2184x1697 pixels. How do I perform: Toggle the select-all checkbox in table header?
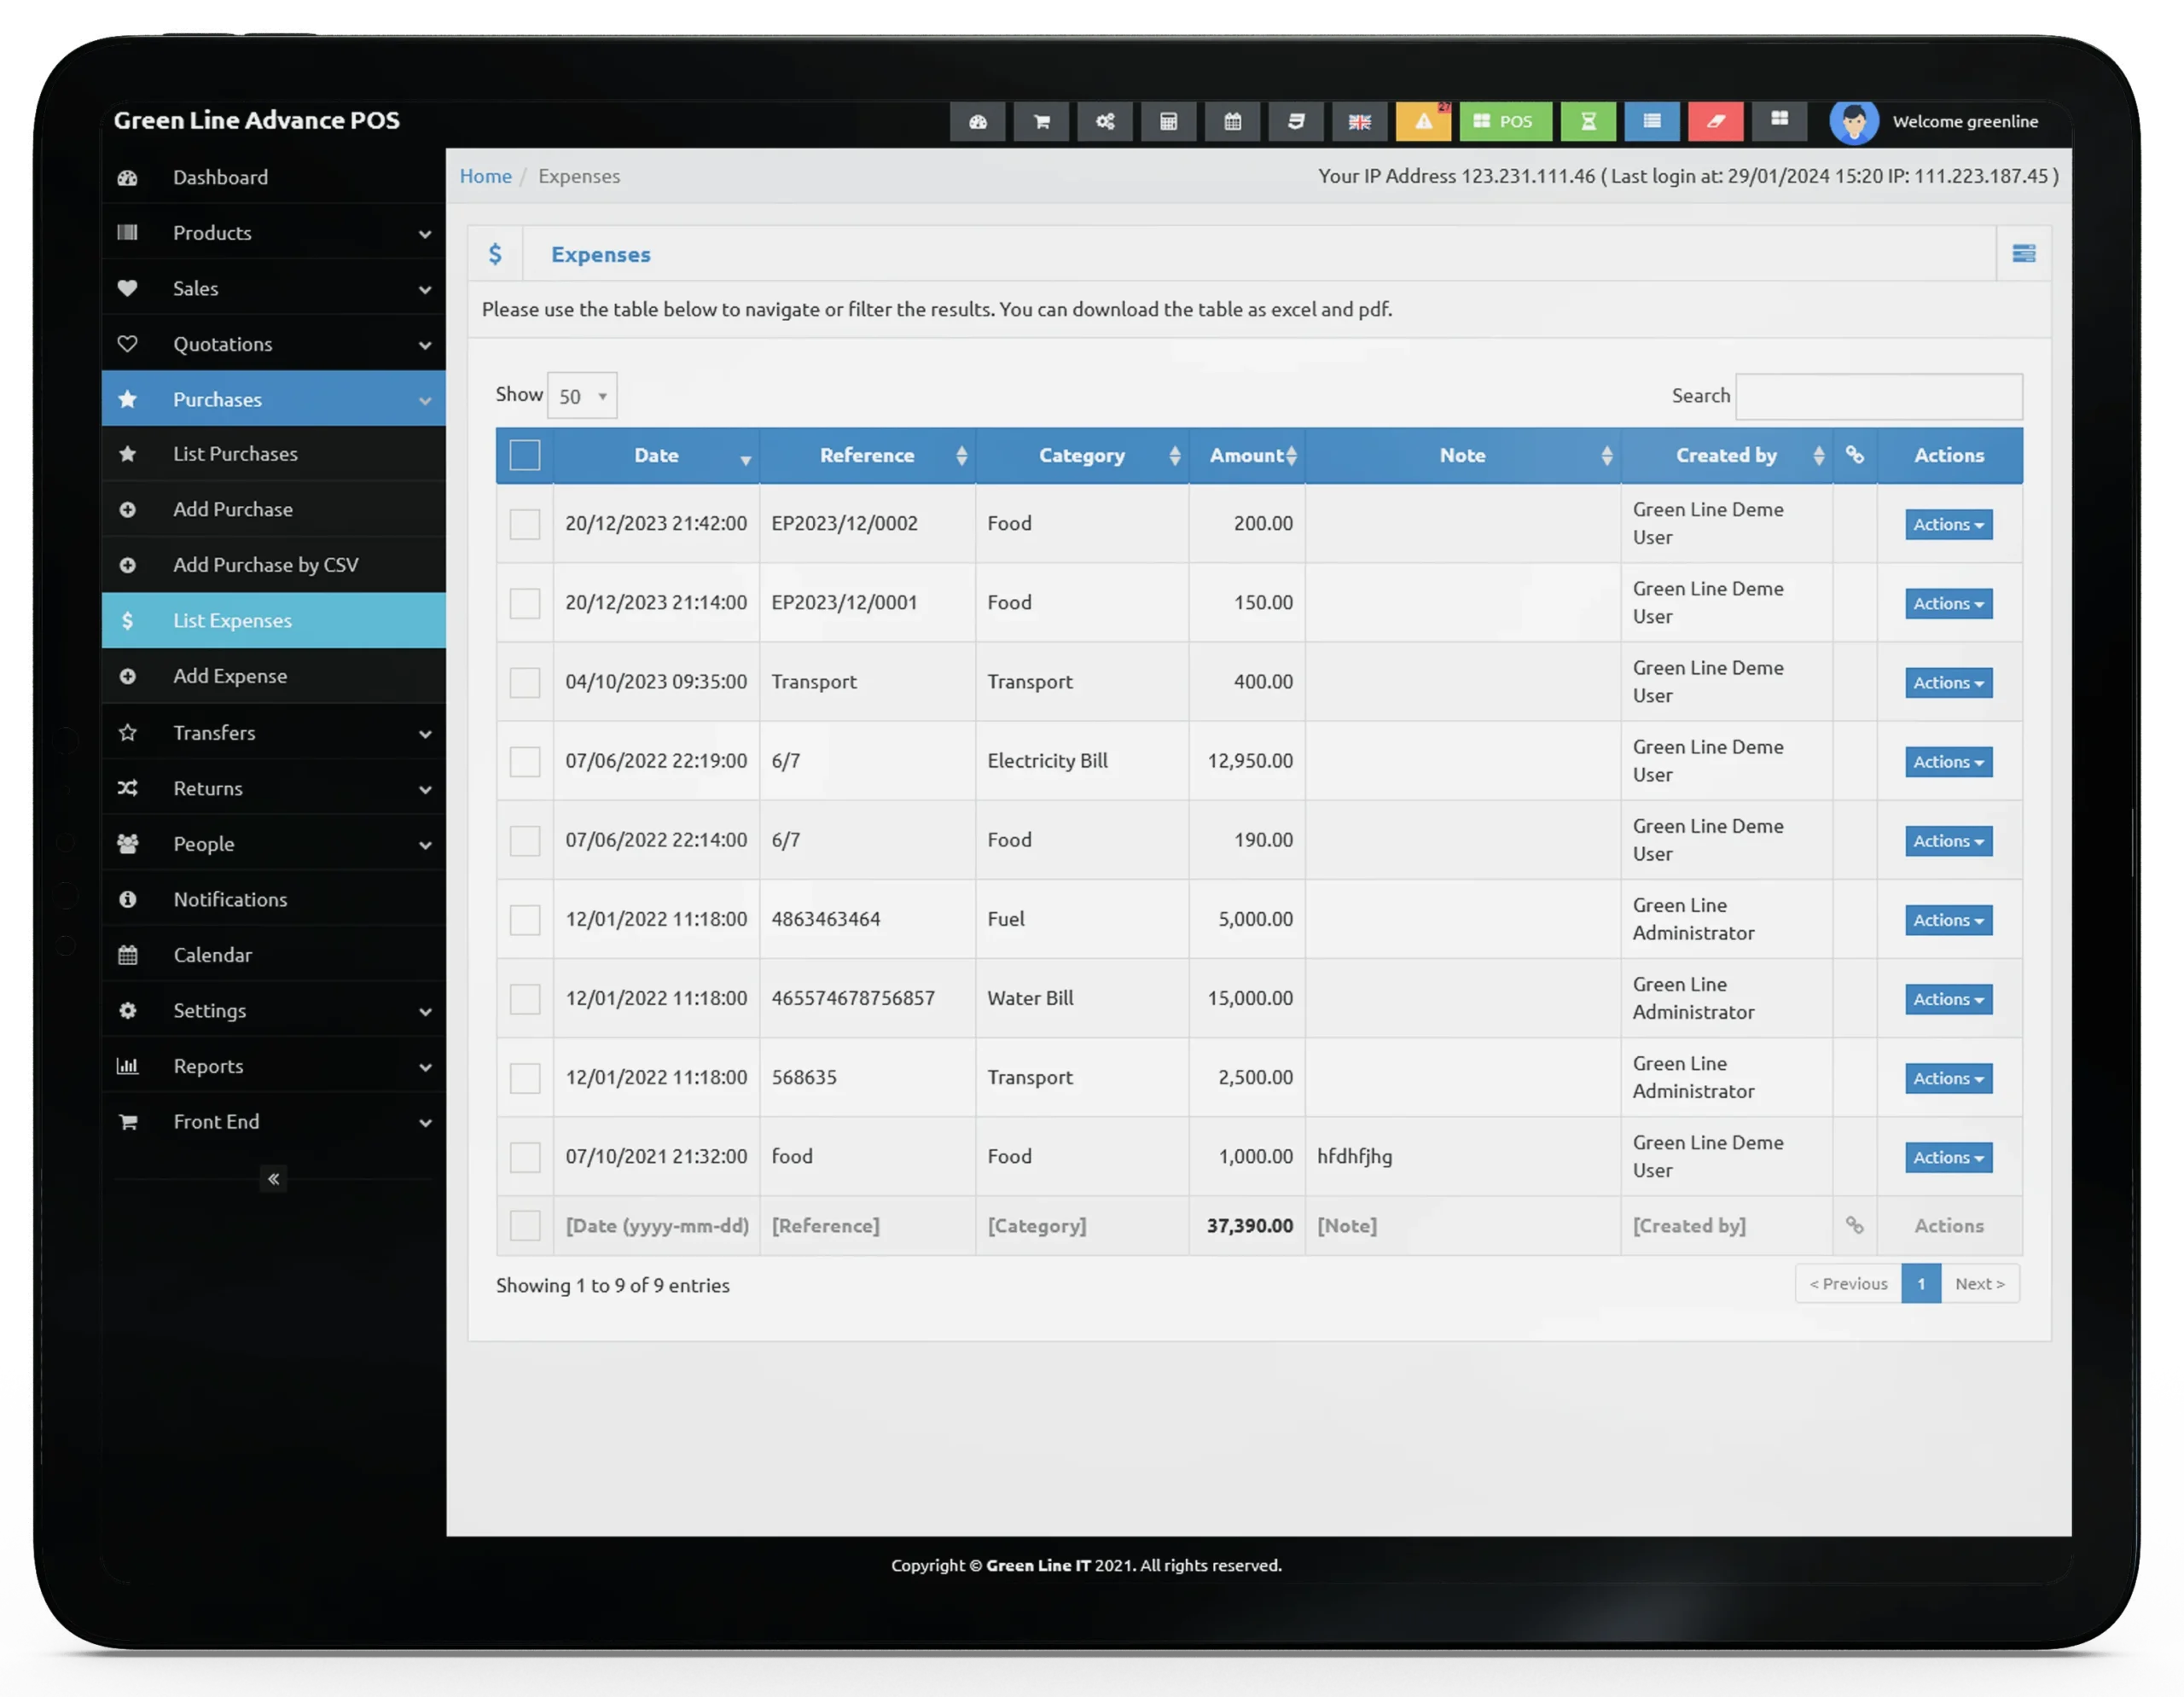[x=524, y=455]
